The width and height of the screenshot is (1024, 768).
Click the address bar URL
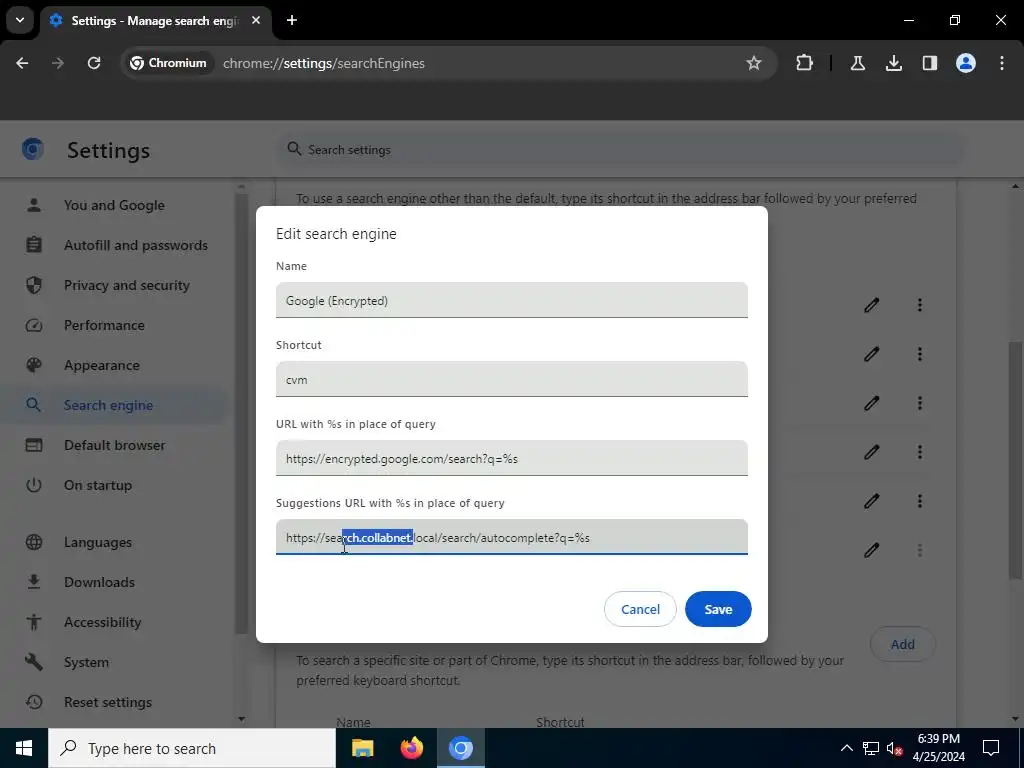324,63
